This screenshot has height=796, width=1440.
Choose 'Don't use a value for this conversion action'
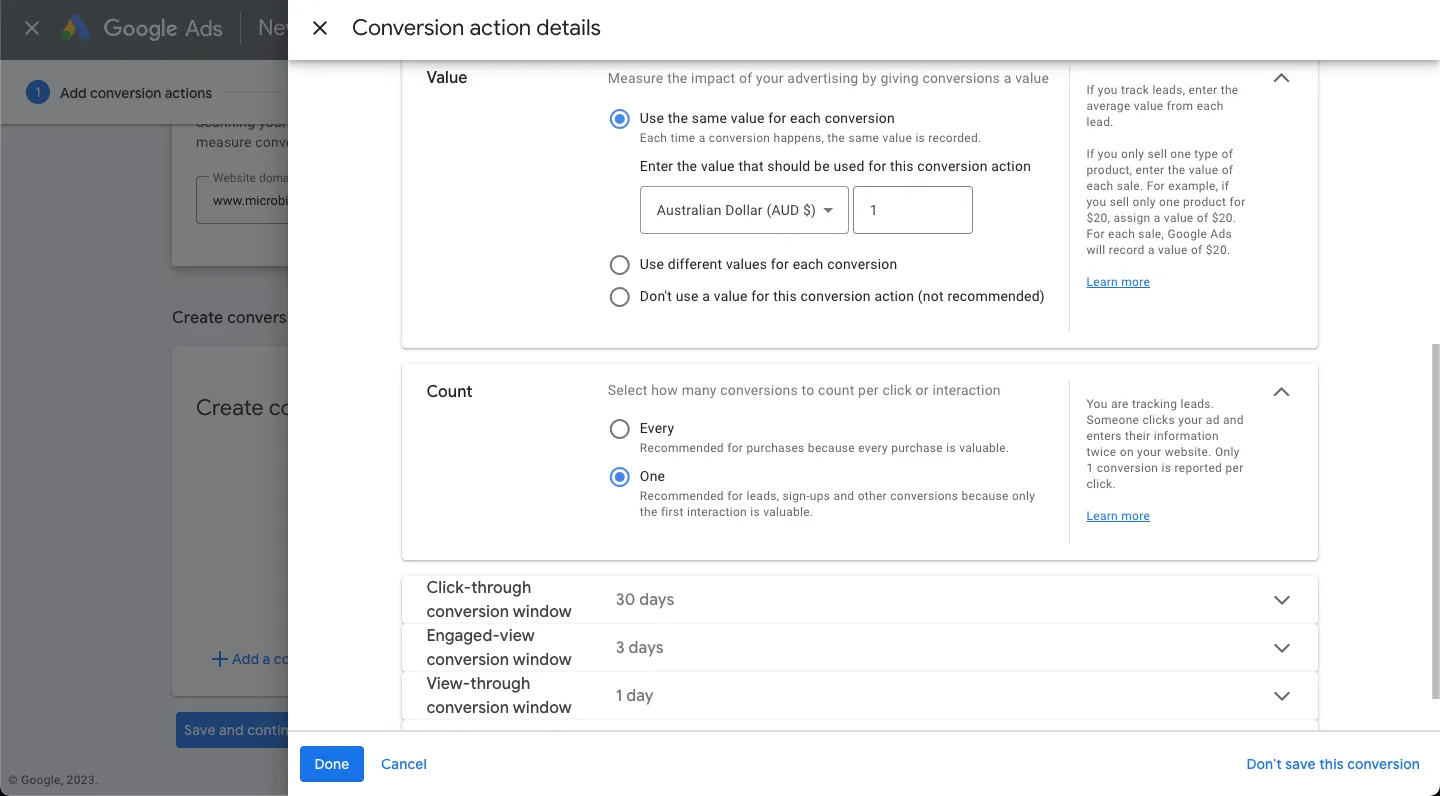click(619, 296)
